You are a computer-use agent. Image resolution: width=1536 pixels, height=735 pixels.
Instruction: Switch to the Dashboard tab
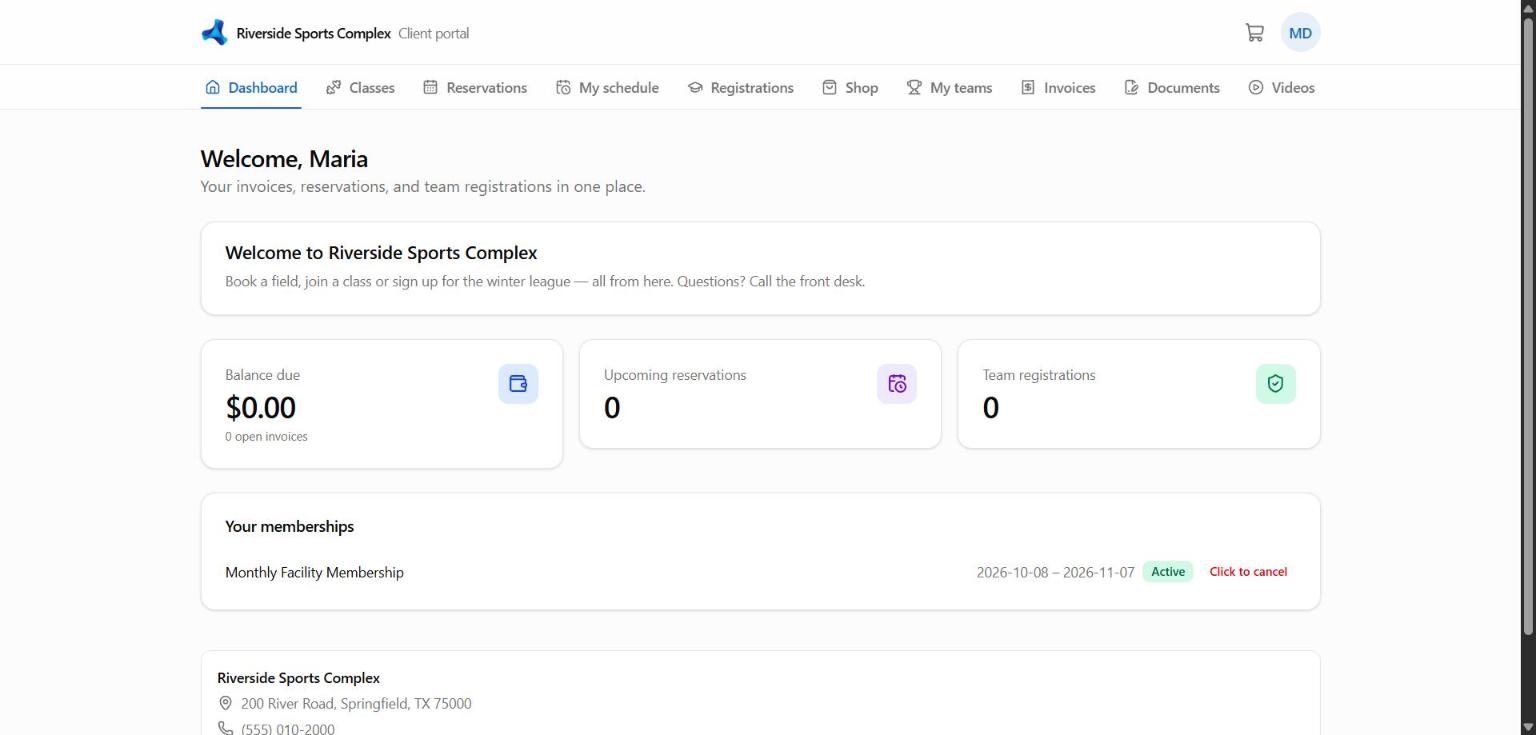click(x=251, y=88)
